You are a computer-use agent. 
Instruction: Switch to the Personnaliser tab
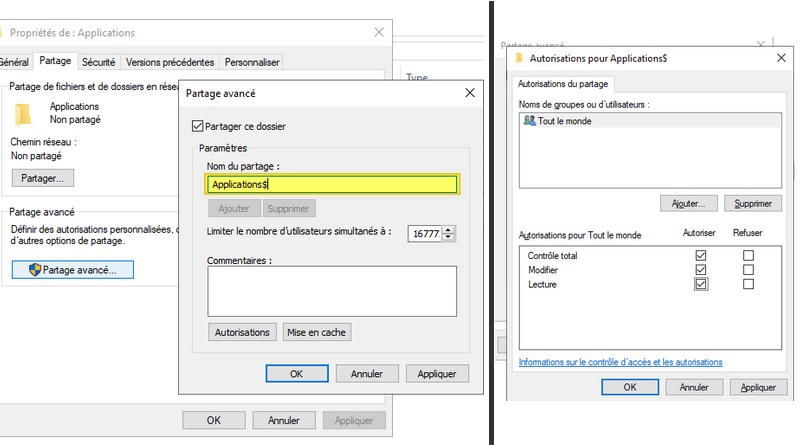pos(251,62)
